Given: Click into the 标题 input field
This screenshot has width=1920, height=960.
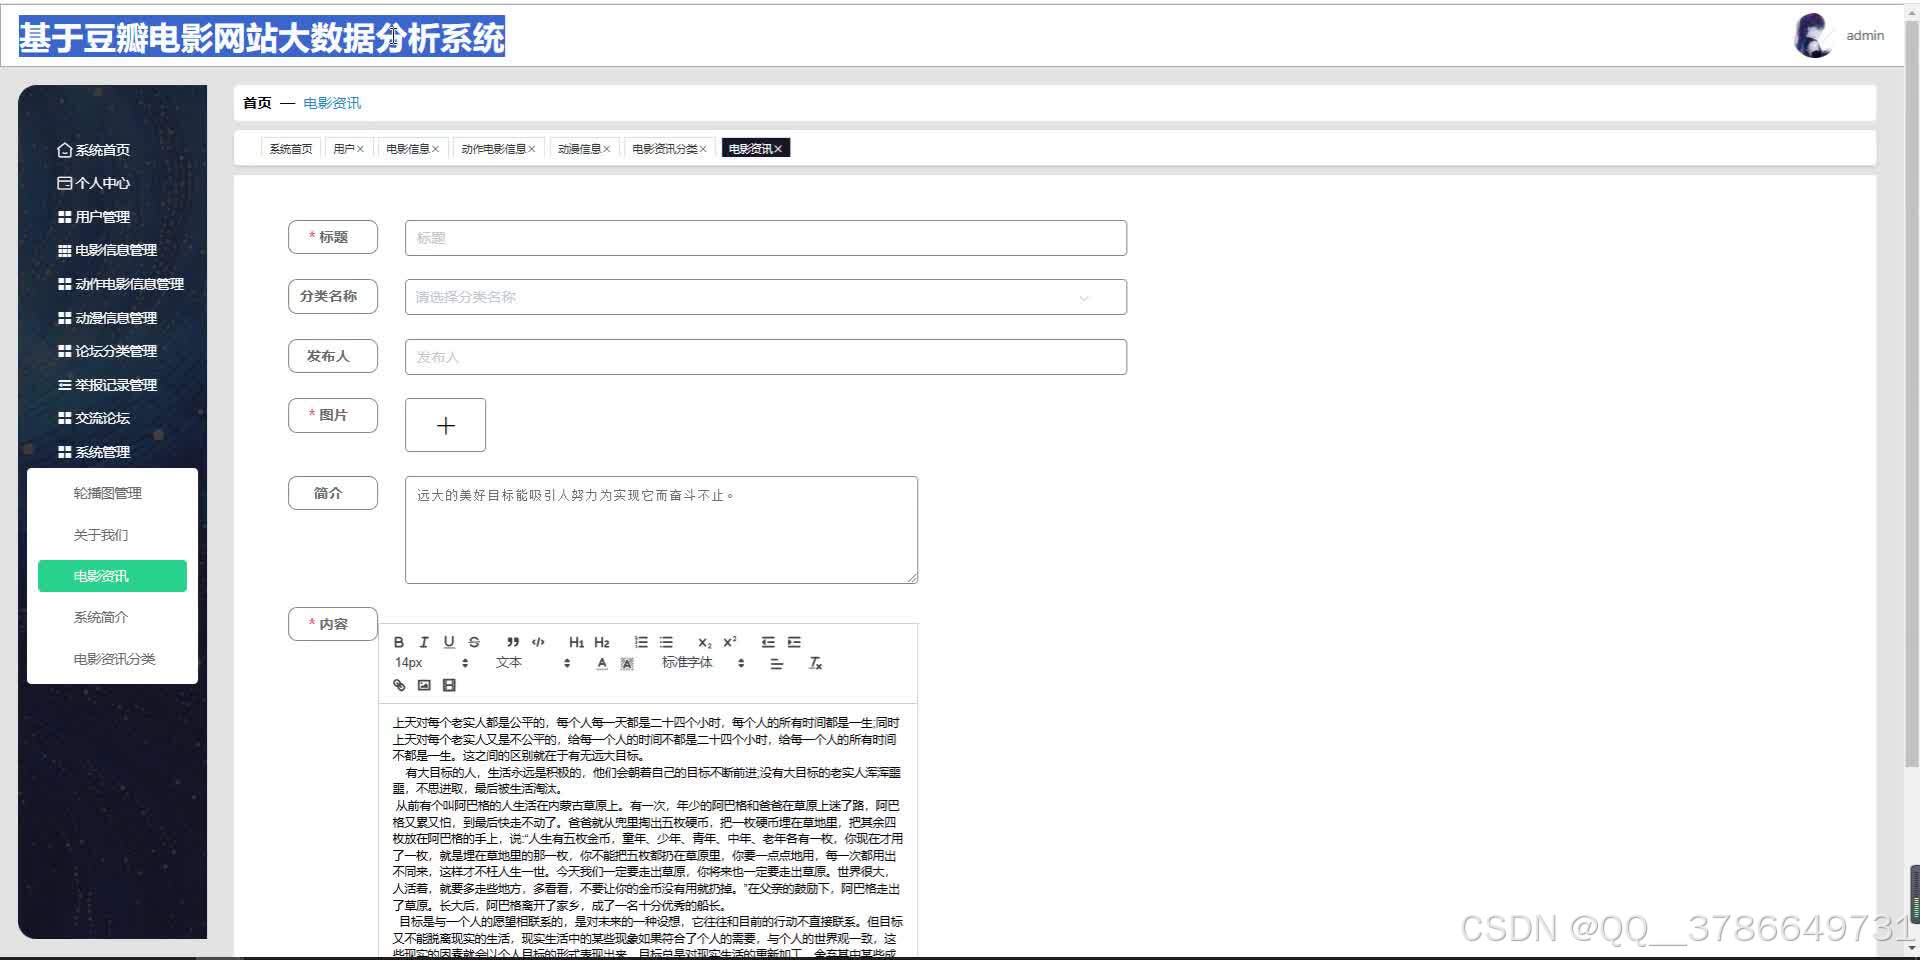Looking at the screenshot, I should [x=765, y=238].
